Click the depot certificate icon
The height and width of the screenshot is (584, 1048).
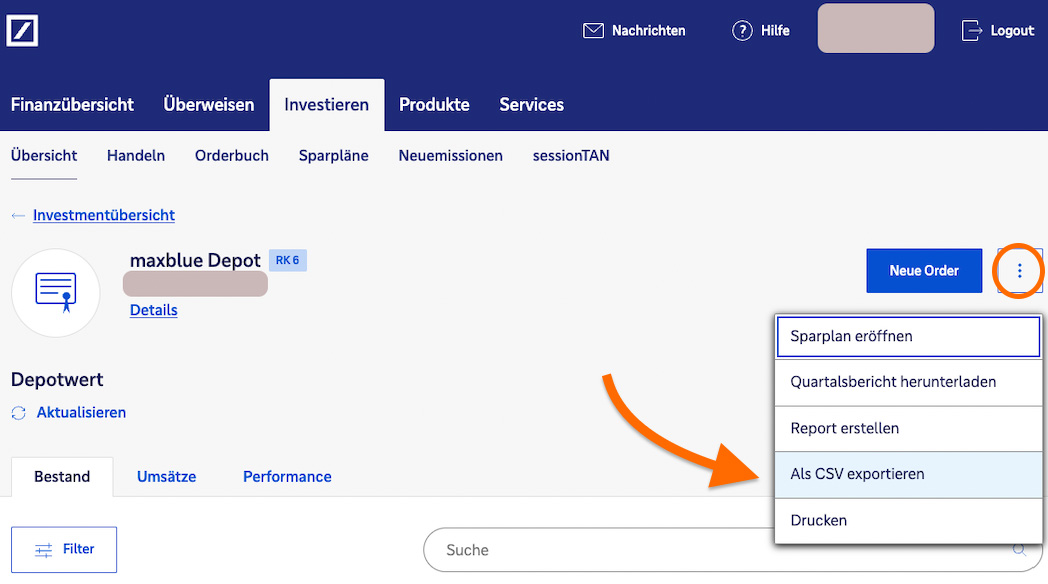pyautogui.click(x=55, y=293)
